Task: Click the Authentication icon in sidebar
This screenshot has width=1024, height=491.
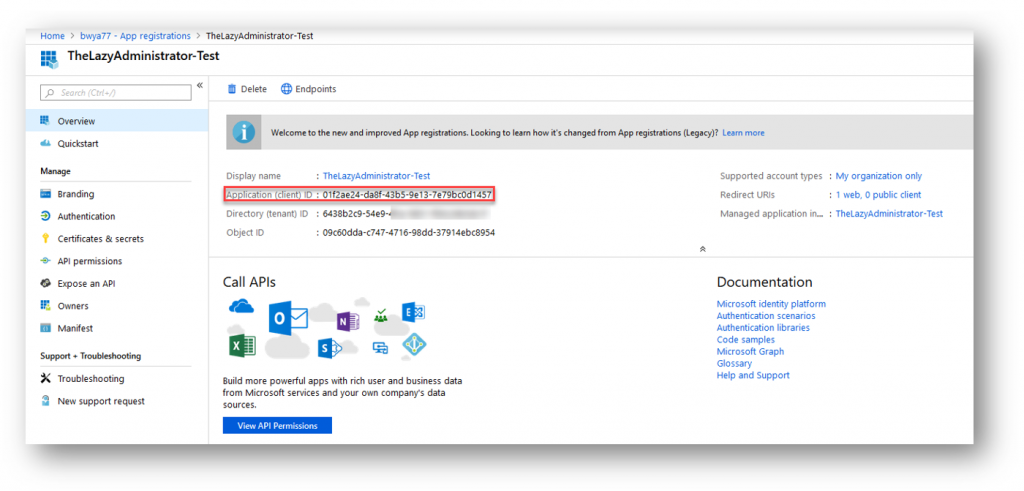Action: (x=45, y=216)
